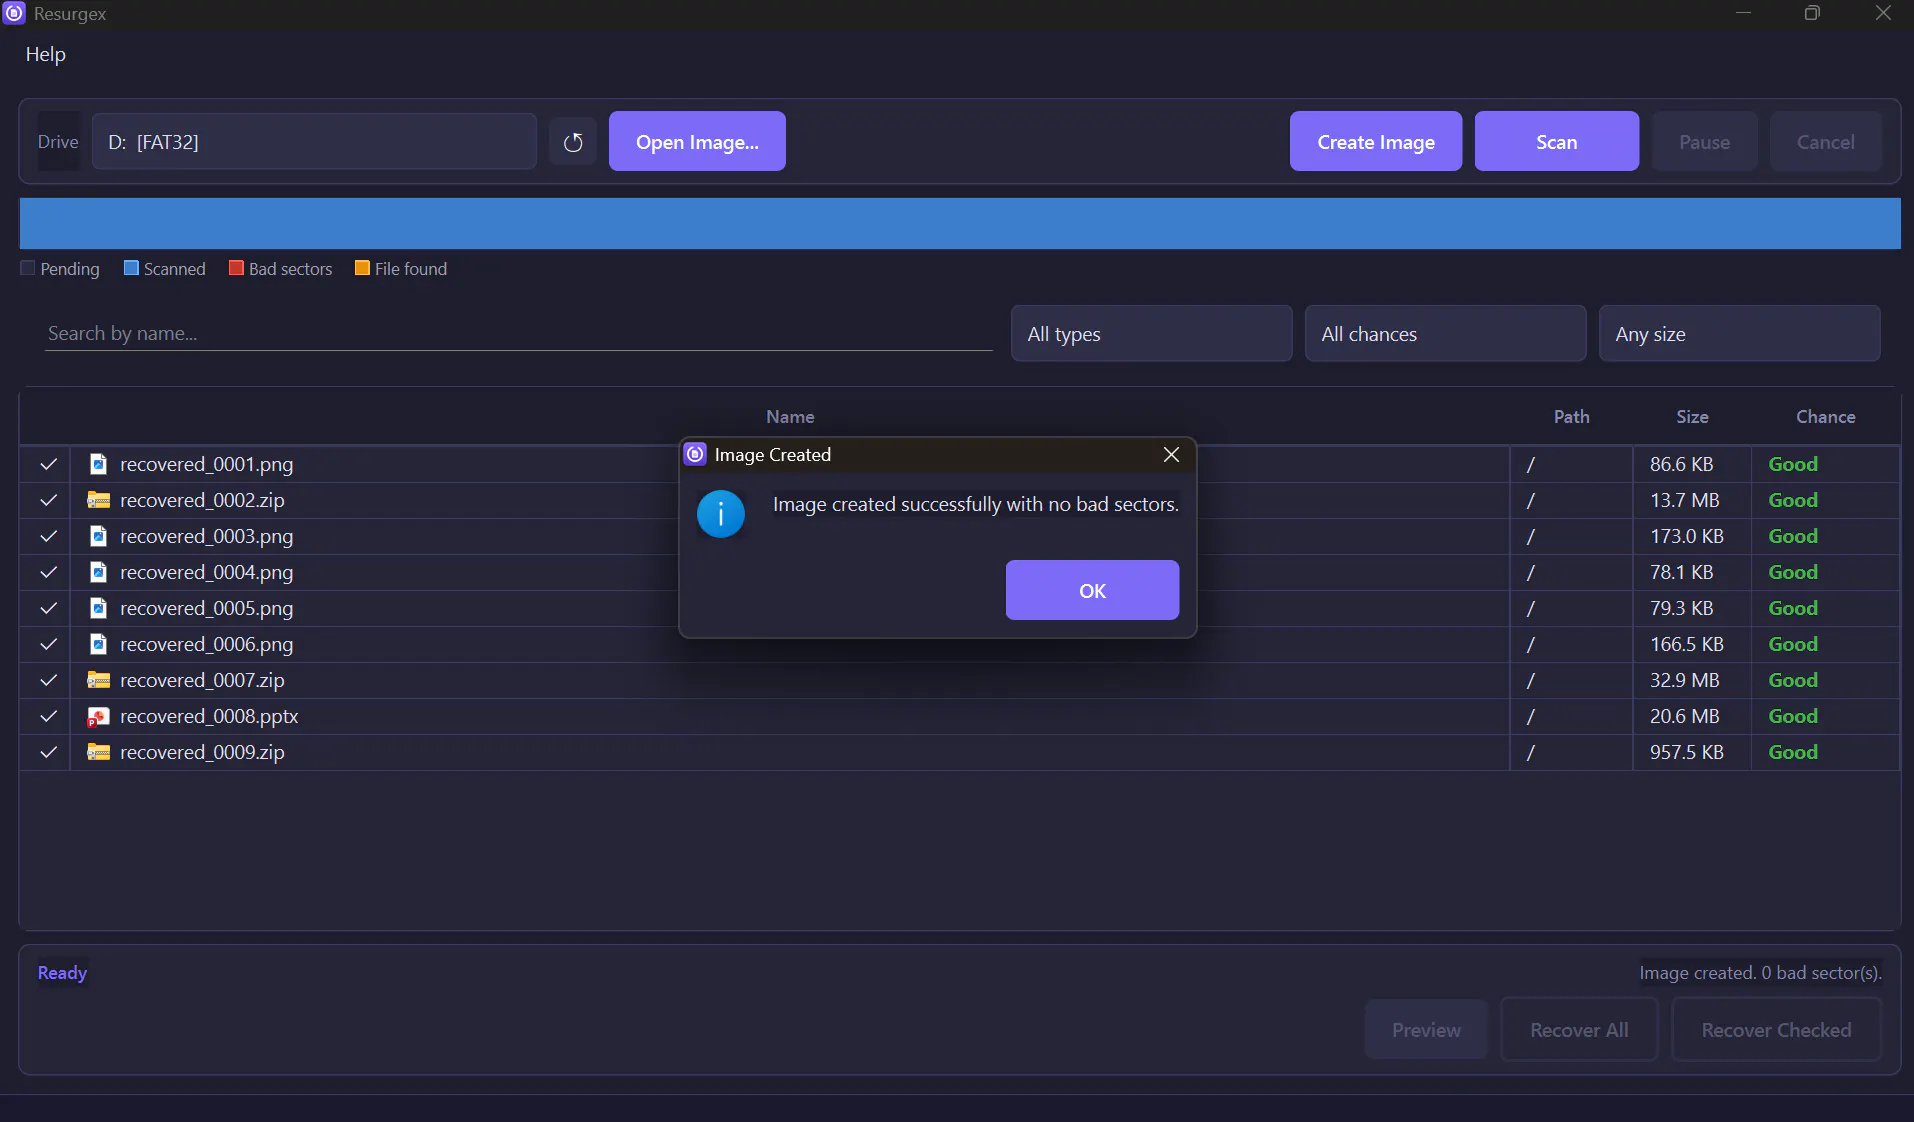This screenshot has width=1914, height=1122.
Task: Click the Pending legend swatch
Action: [28, 268]
